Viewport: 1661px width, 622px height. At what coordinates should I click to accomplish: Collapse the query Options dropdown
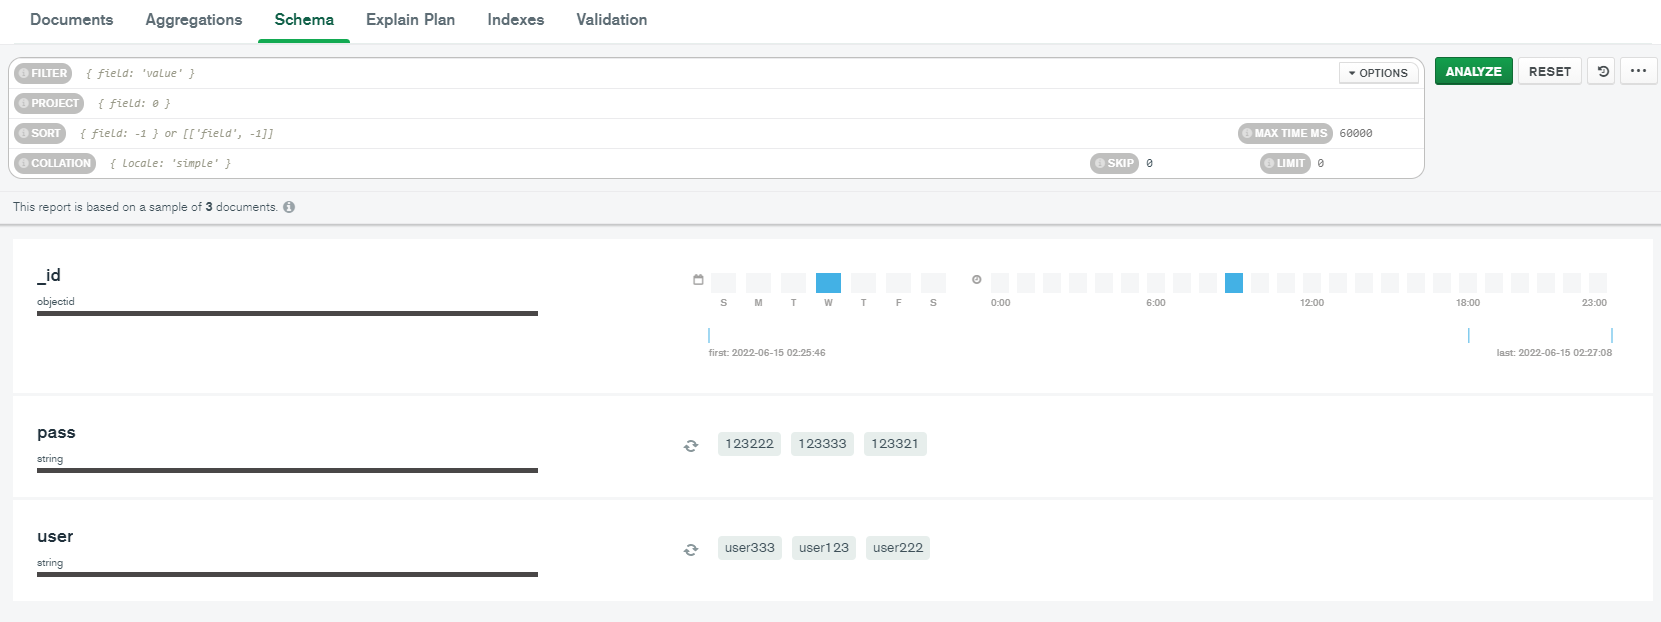pyautogui.click(x=1379, y=73)
